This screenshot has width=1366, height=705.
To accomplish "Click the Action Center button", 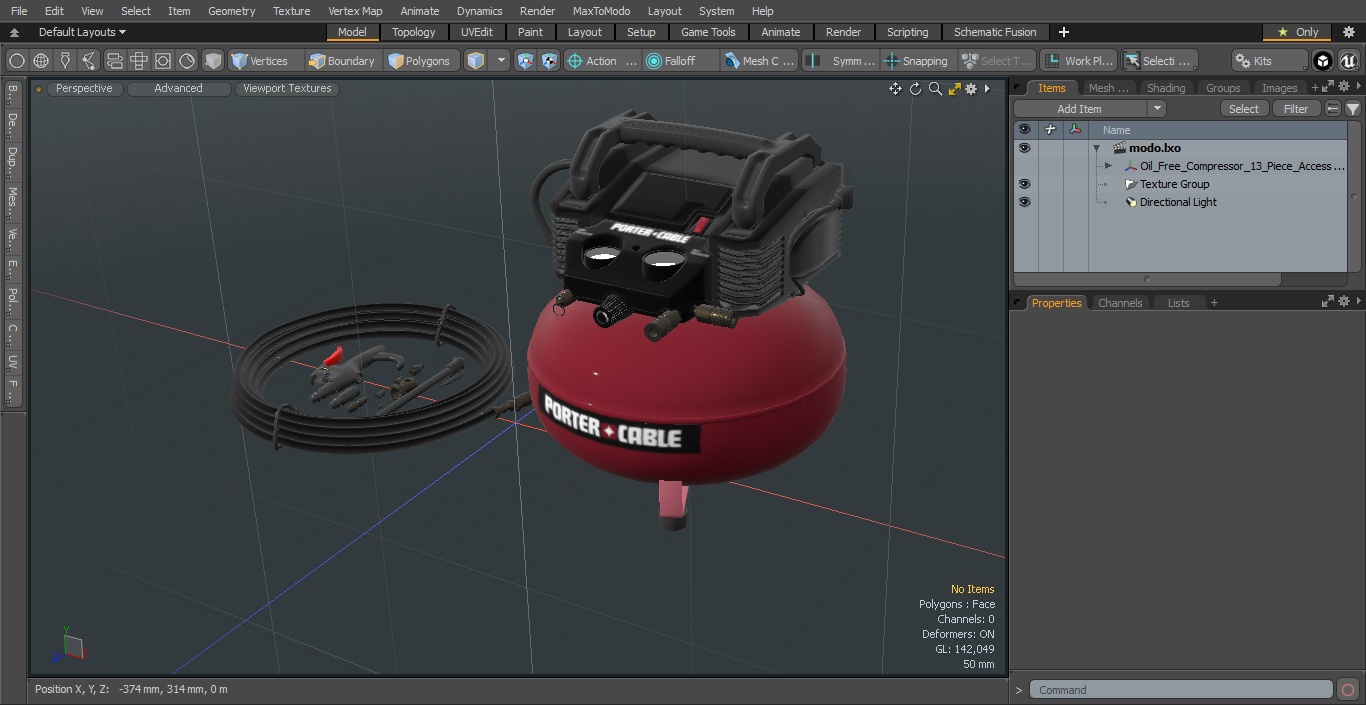I will point(602,61).
